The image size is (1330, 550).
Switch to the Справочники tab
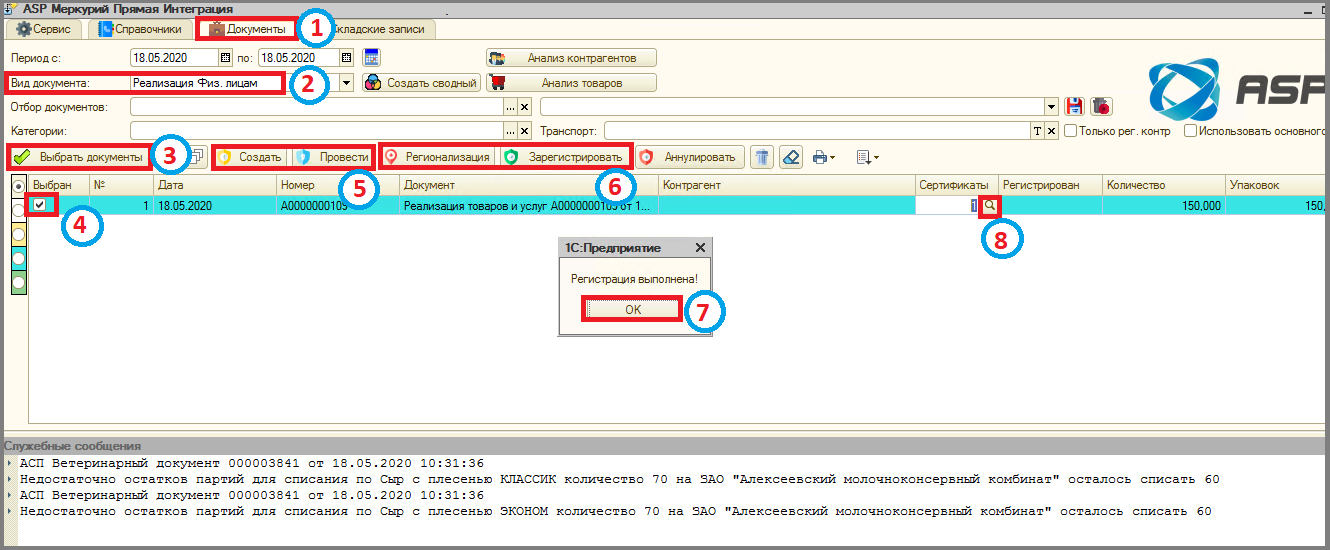[x=139, y=29]
